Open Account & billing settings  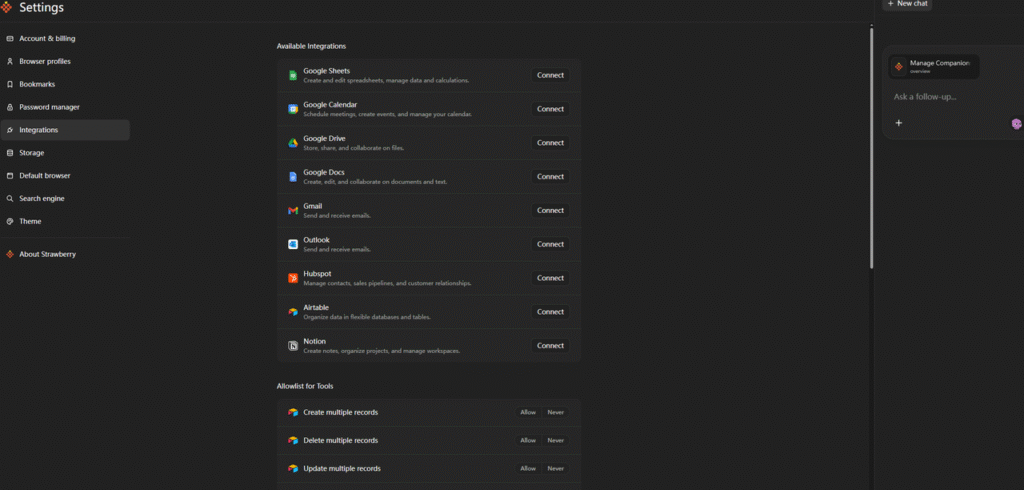coord(47,39)
